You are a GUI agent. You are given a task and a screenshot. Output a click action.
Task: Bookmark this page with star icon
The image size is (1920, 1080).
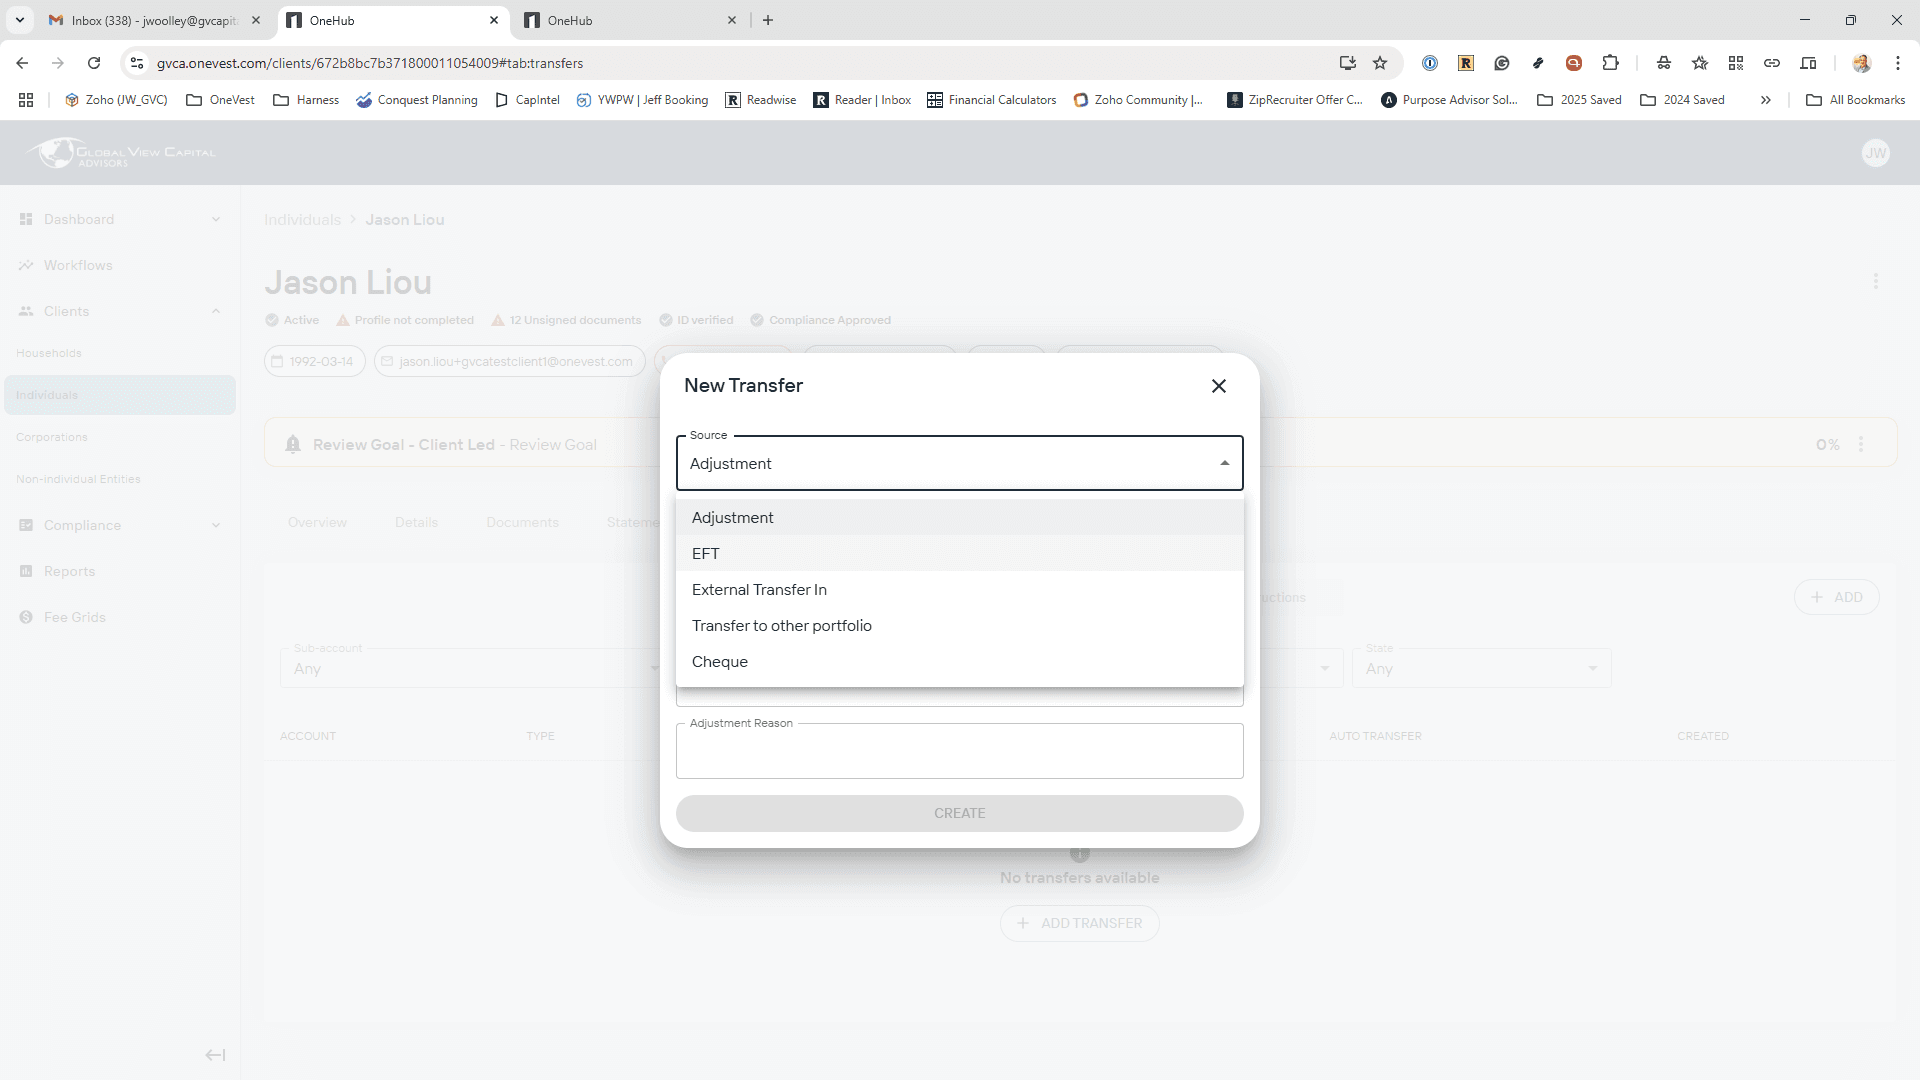pos(1380,63)
